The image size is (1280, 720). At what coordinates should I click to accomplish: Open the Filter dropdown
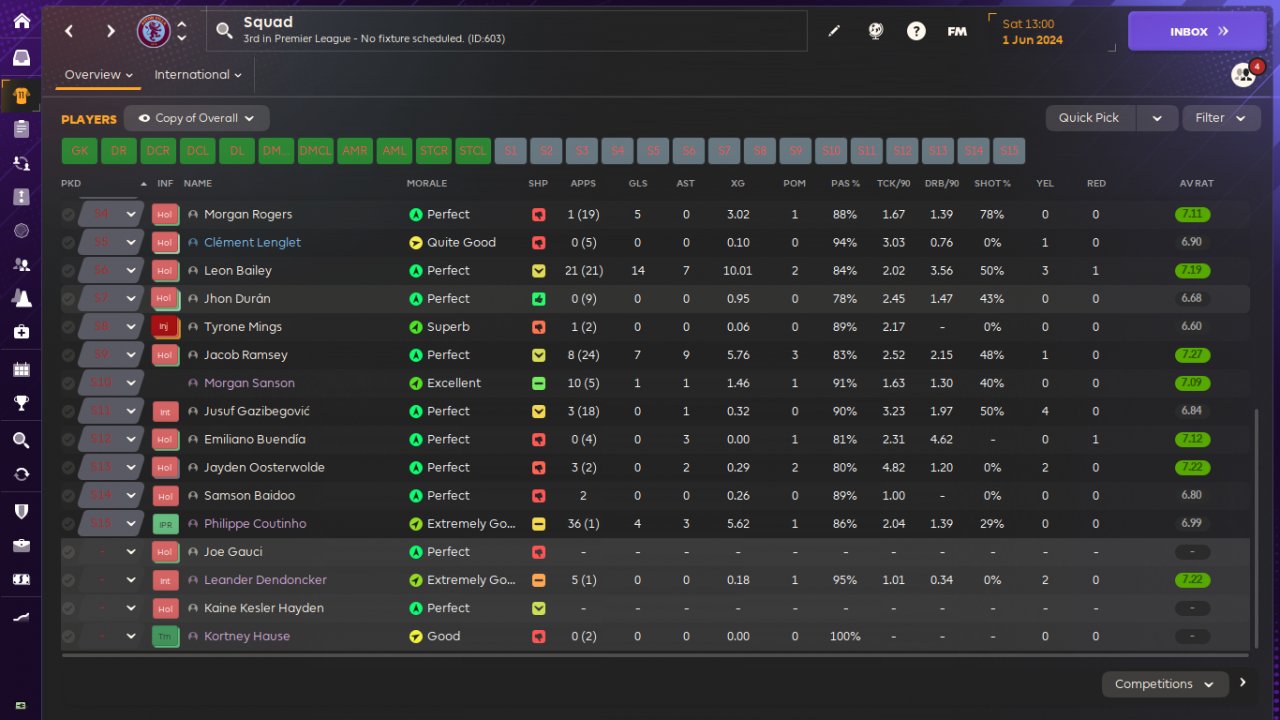[x=1221, y=118]
